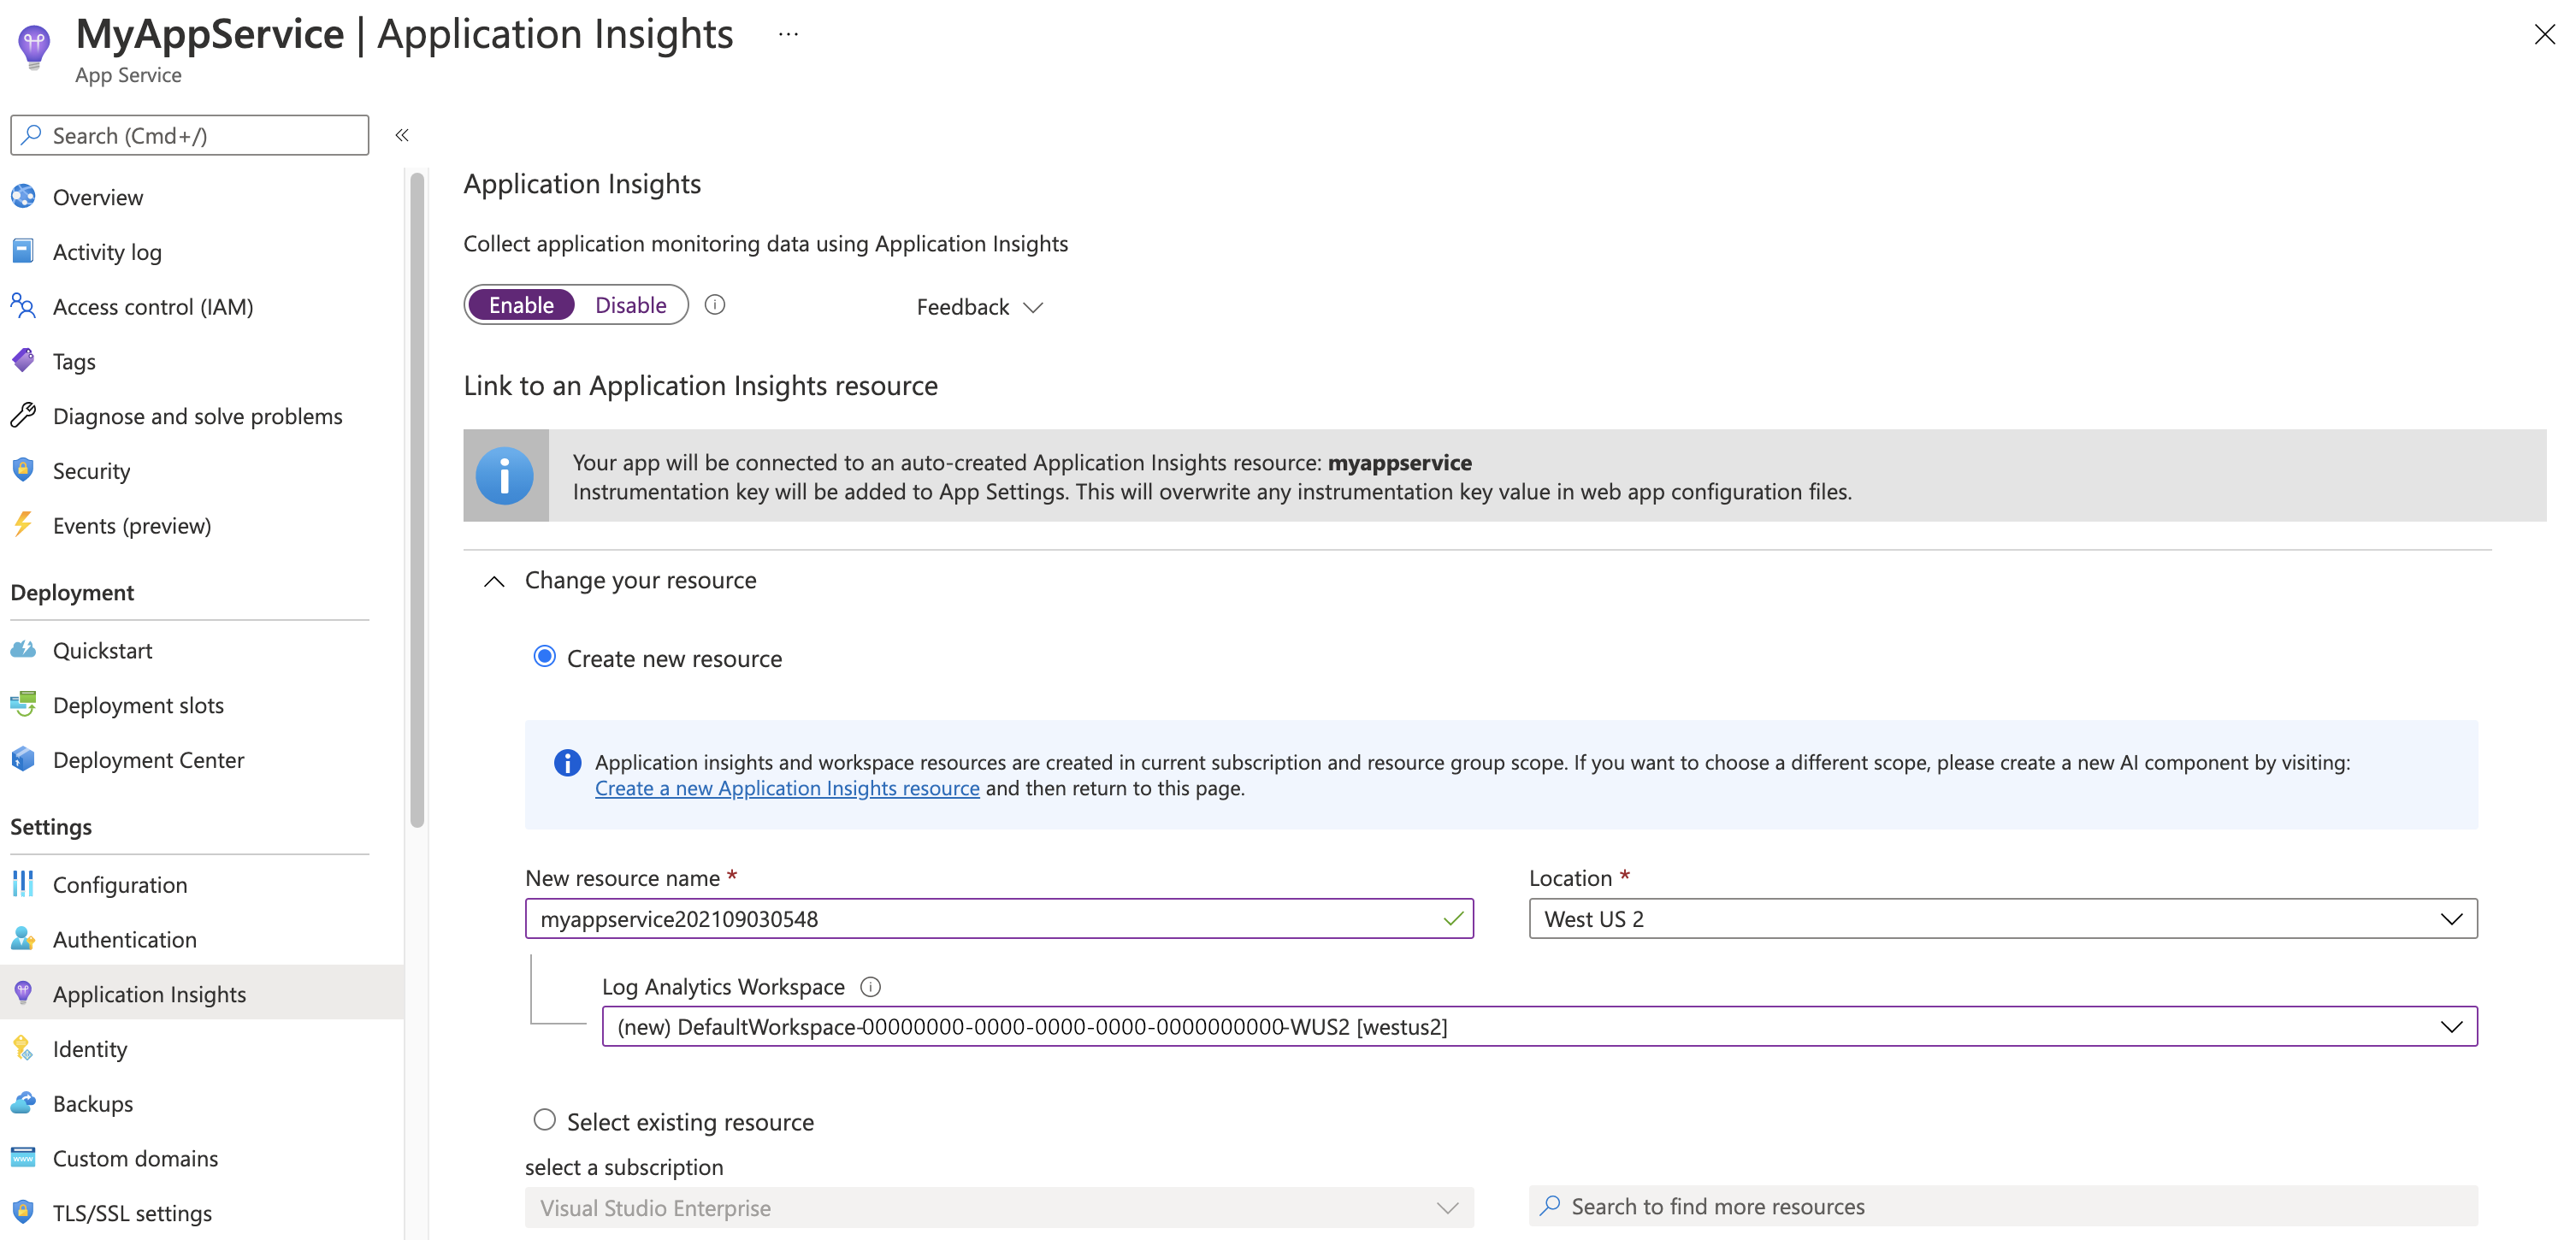
Task: Expand the Log Analytics Workspace dropdown
Action: [x=2451, y=1024]
